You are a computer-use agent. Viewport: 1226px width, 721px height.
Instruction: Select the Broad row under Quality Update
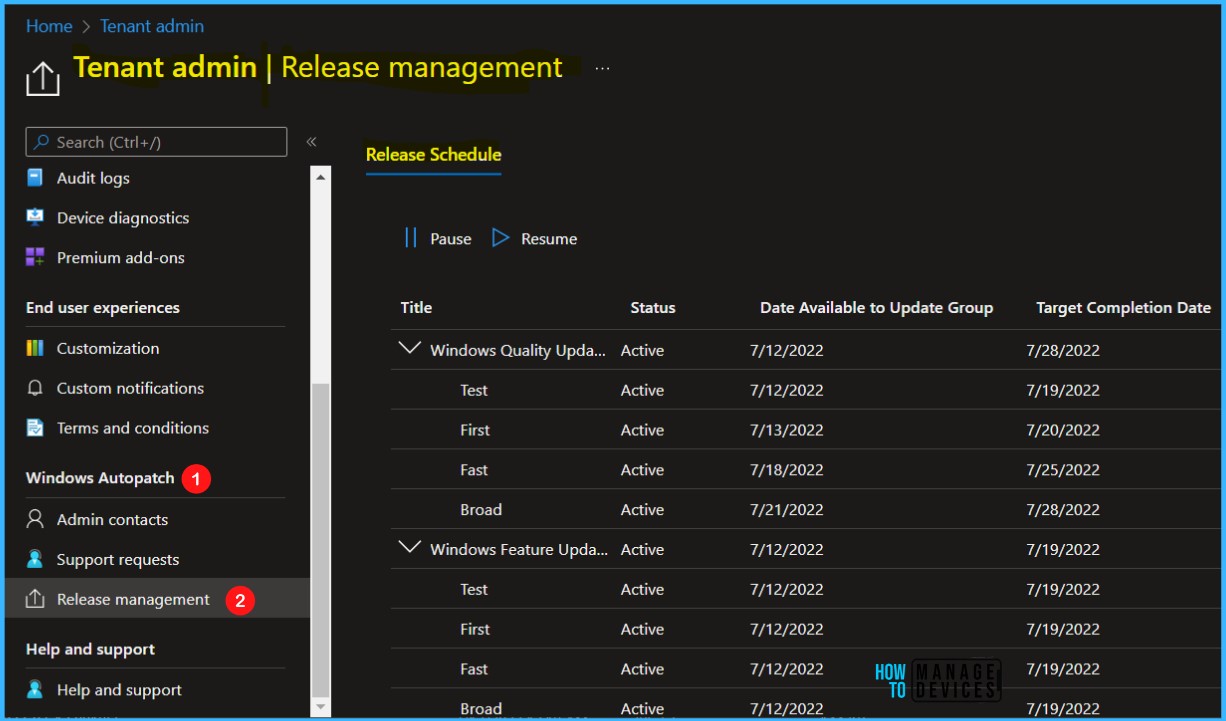tap(805, 510)
